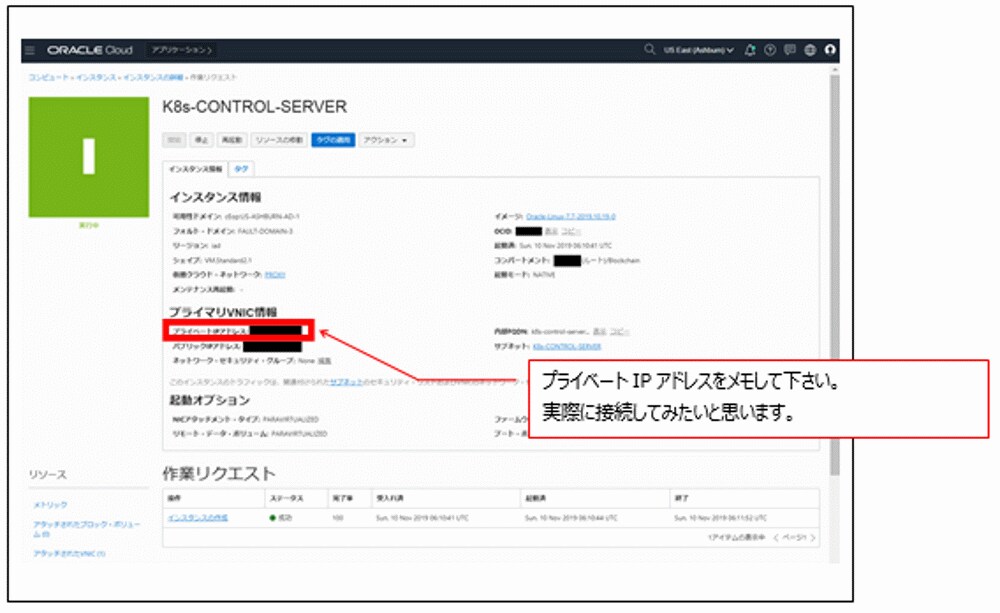Switch to the タグ tab
Image resolution: width=1000 pixels, height=613 pixels.
[240, 167]
